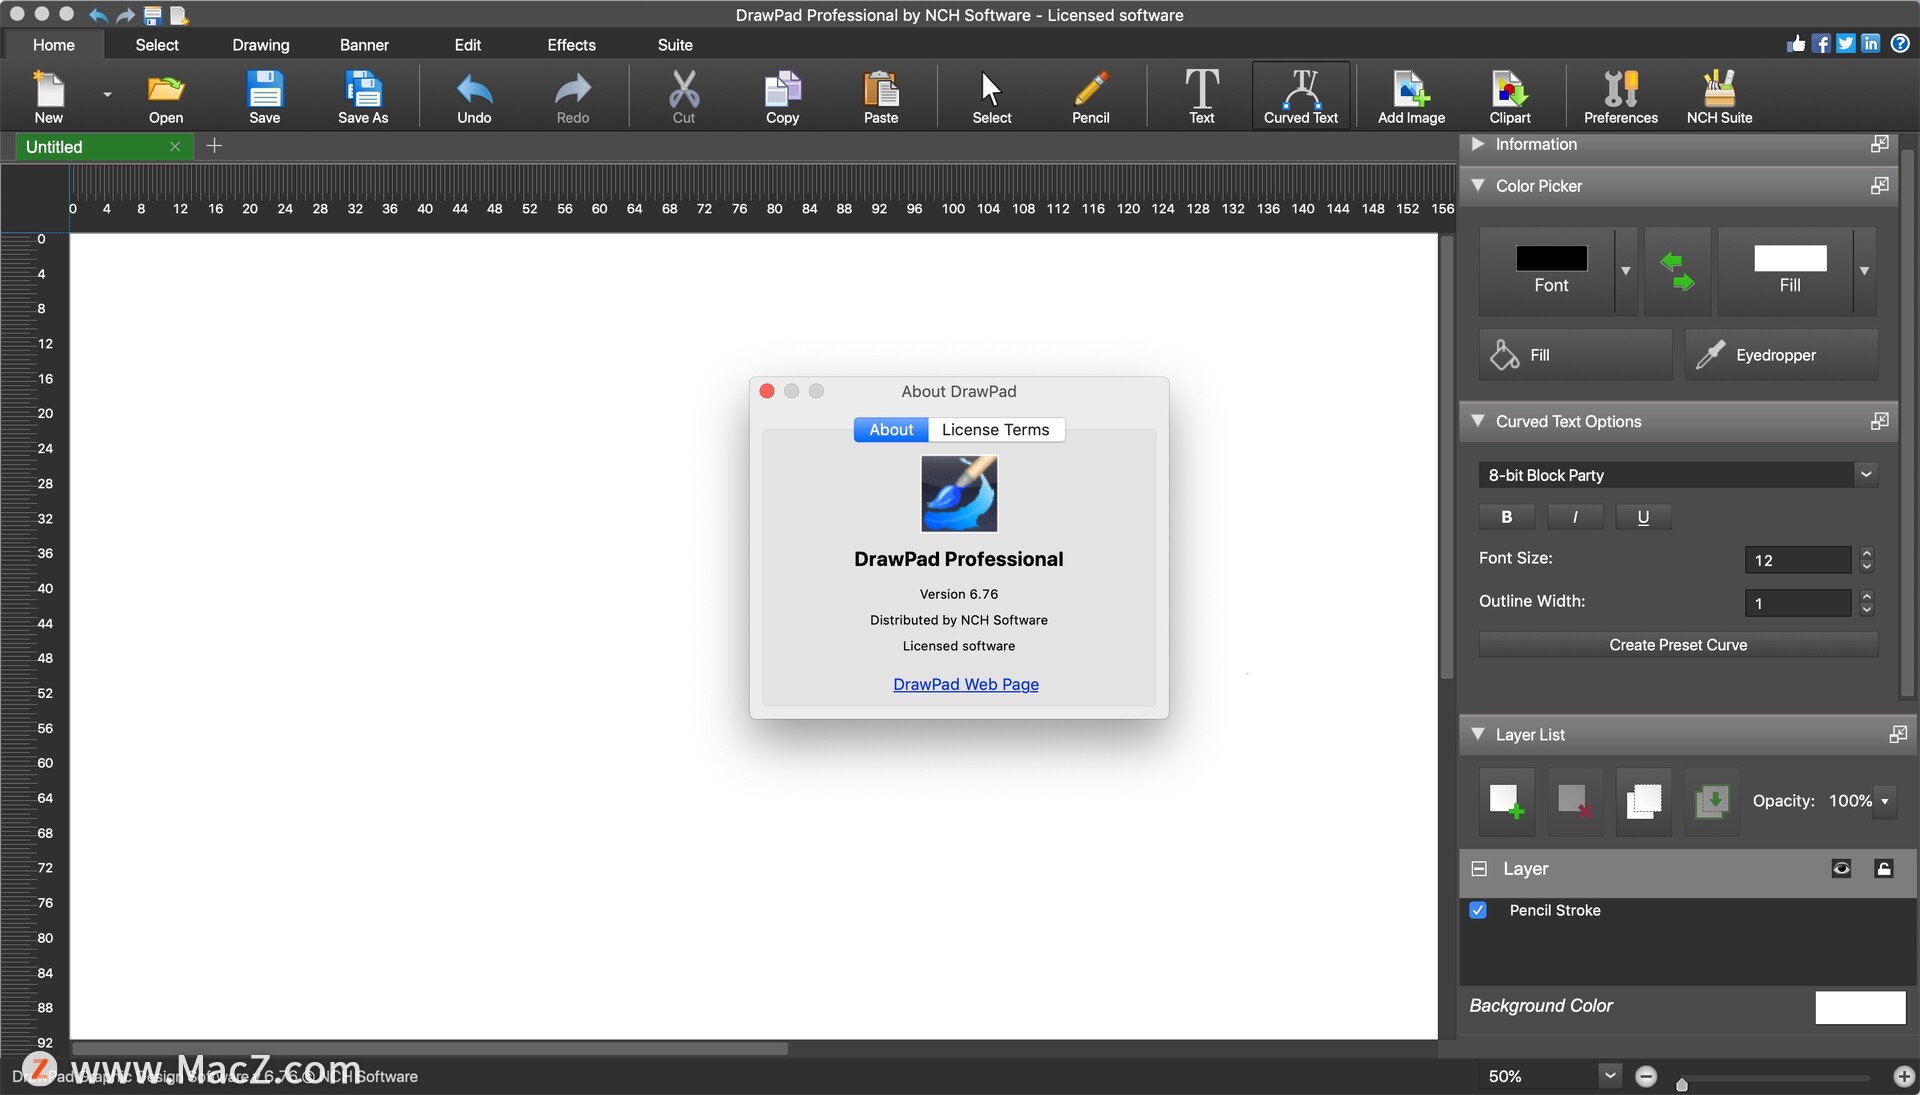Open the Opacity 100% dropdown

tap(1884, 801)
